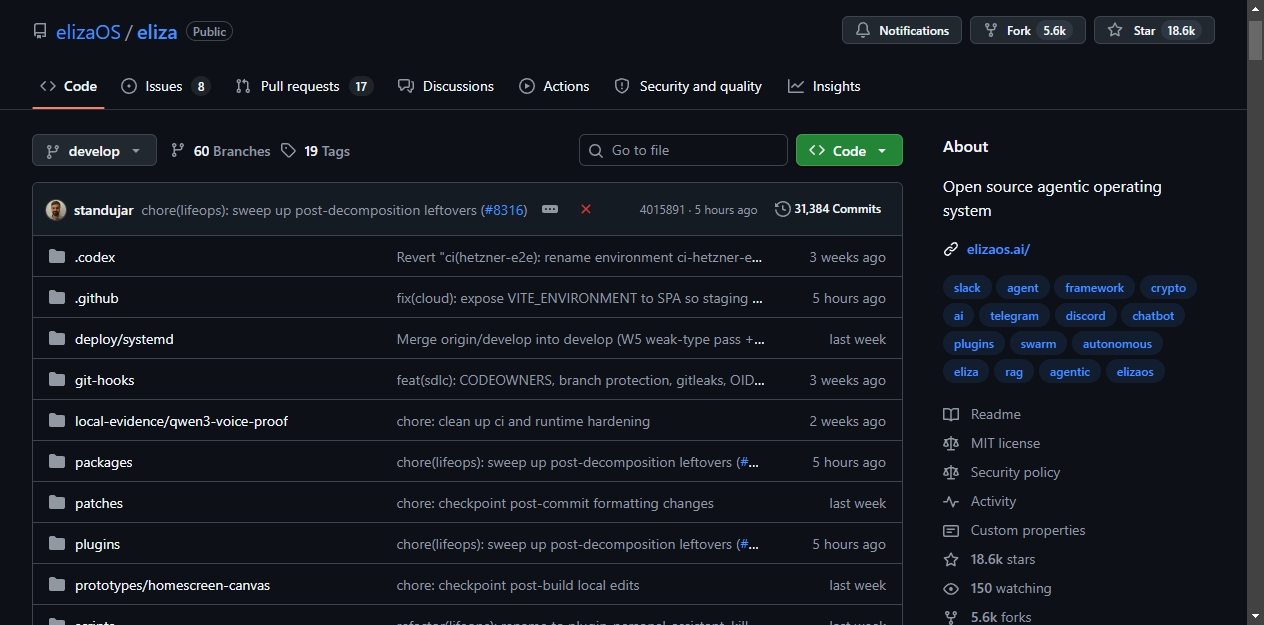Screen dimensions: 1264x625
Task: Select the crypto topic tag
Action: (x=1168, y=288)
